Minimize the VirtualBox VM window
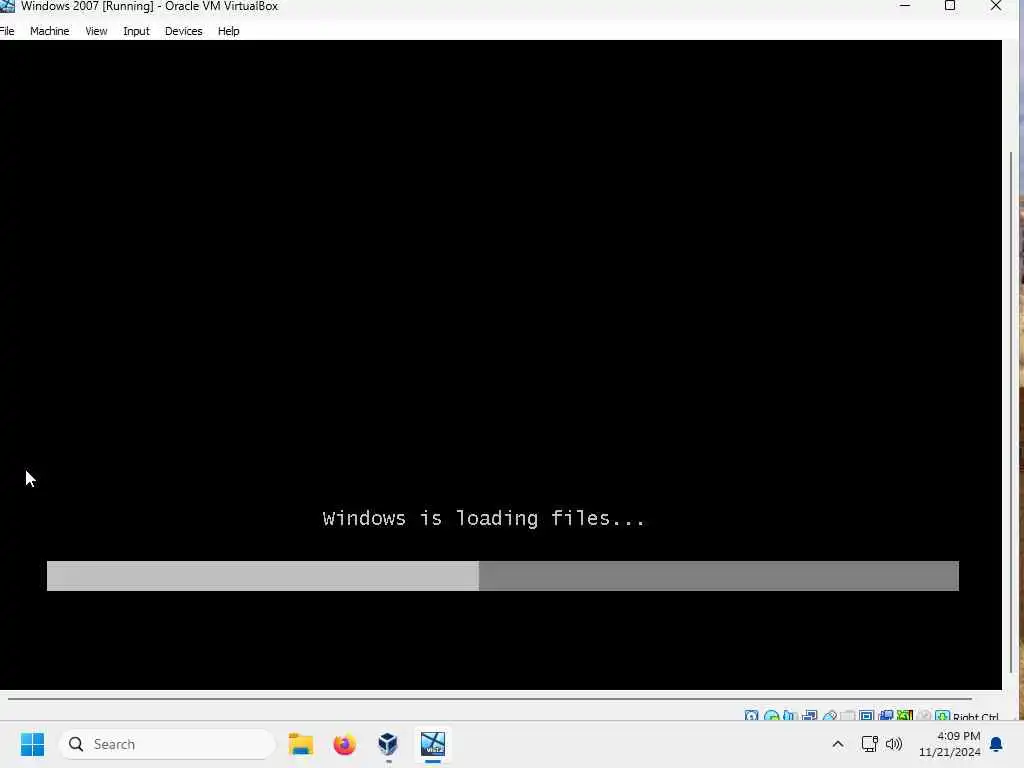Screen dimensions: 1024x768 (904, 6)
